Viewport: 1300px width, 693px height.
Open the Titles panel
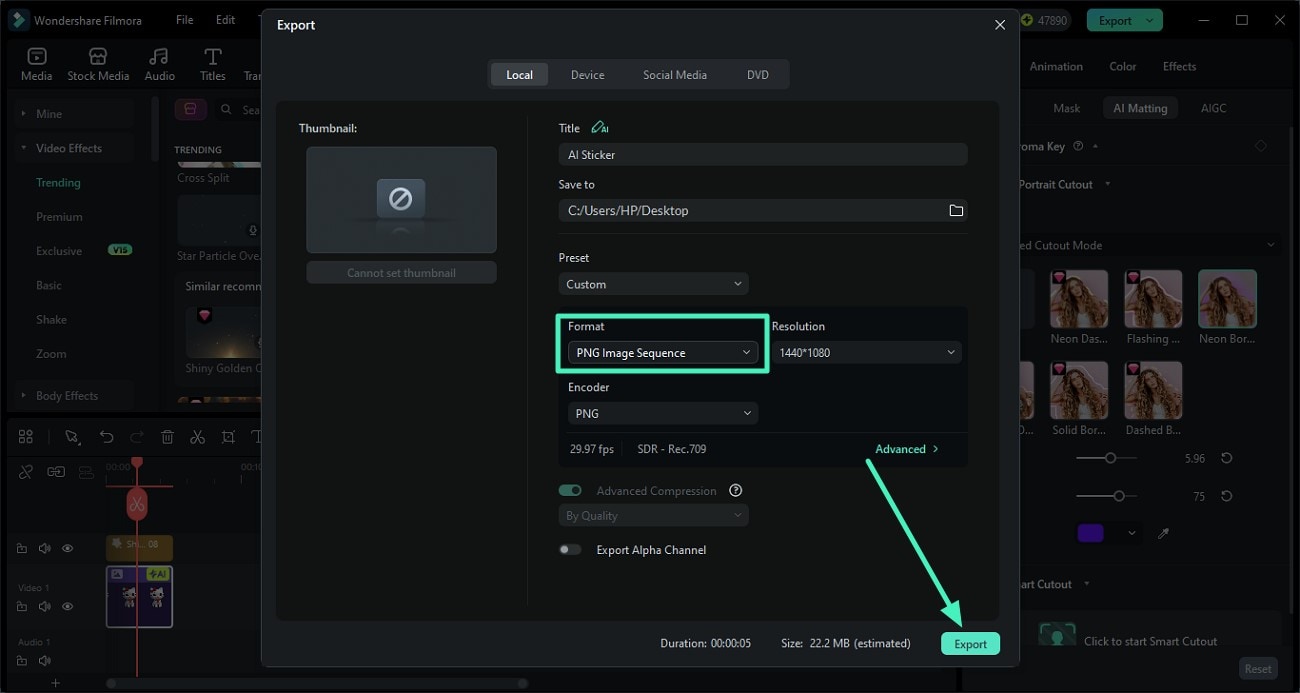tap(212, 65)
